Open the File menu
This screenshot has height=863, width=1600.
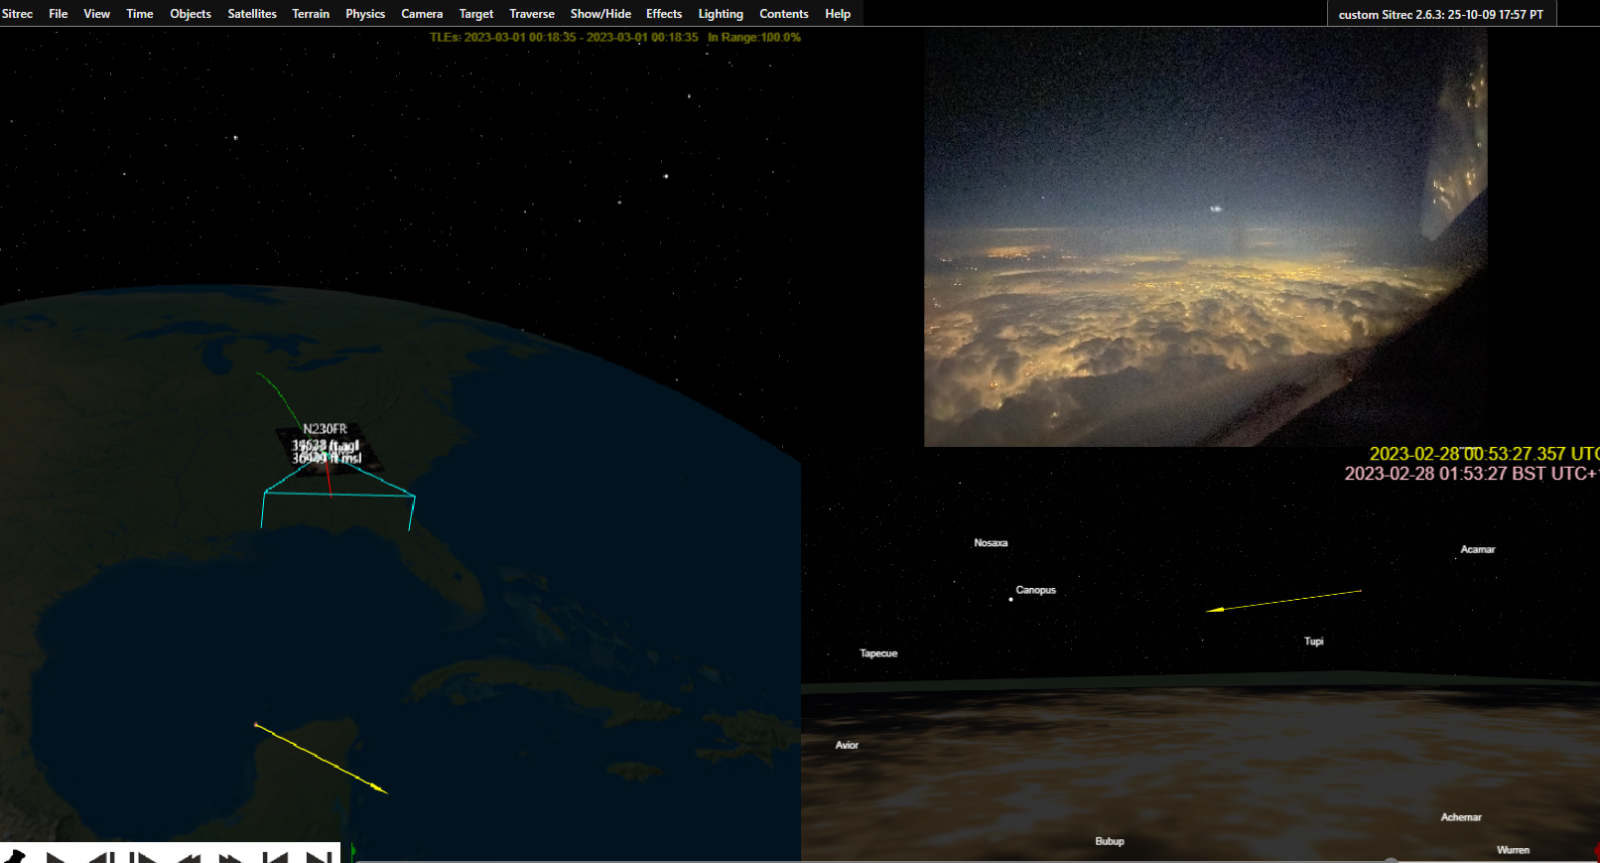[x=58, y=14]
